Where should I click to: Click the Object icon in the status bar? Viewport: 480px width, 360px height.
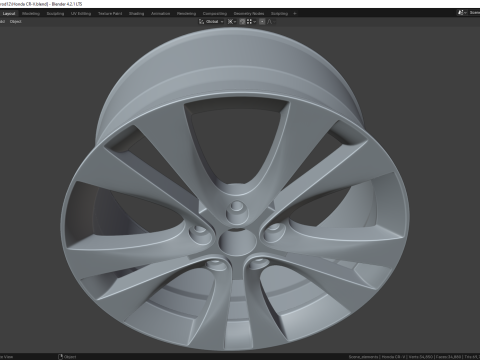pos(61,357)
